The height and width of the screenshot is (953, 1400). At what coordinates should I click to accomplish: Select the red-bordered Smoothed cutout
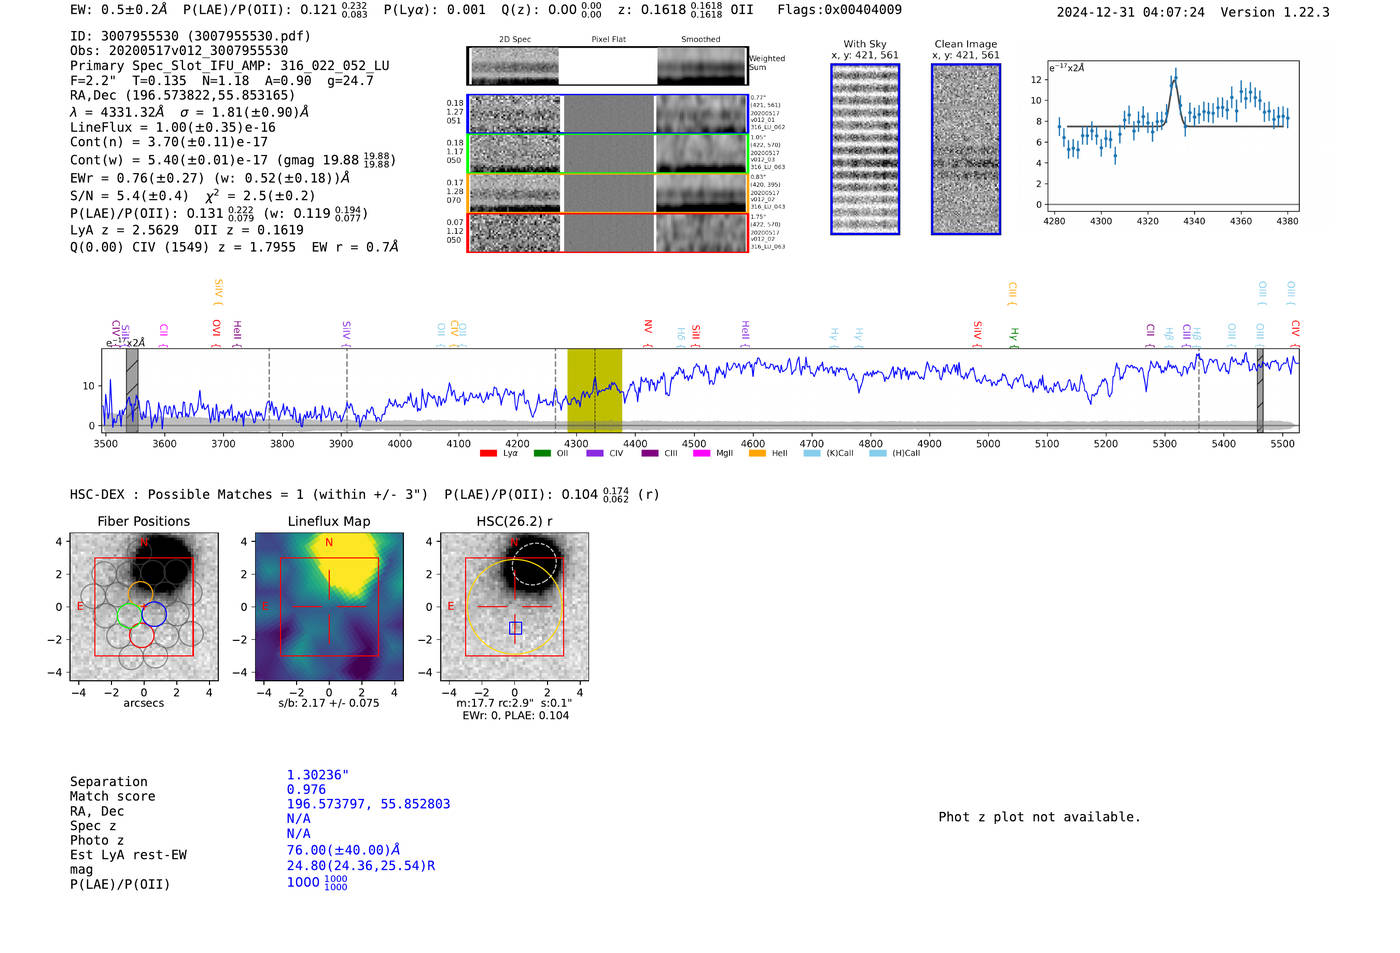702,233
